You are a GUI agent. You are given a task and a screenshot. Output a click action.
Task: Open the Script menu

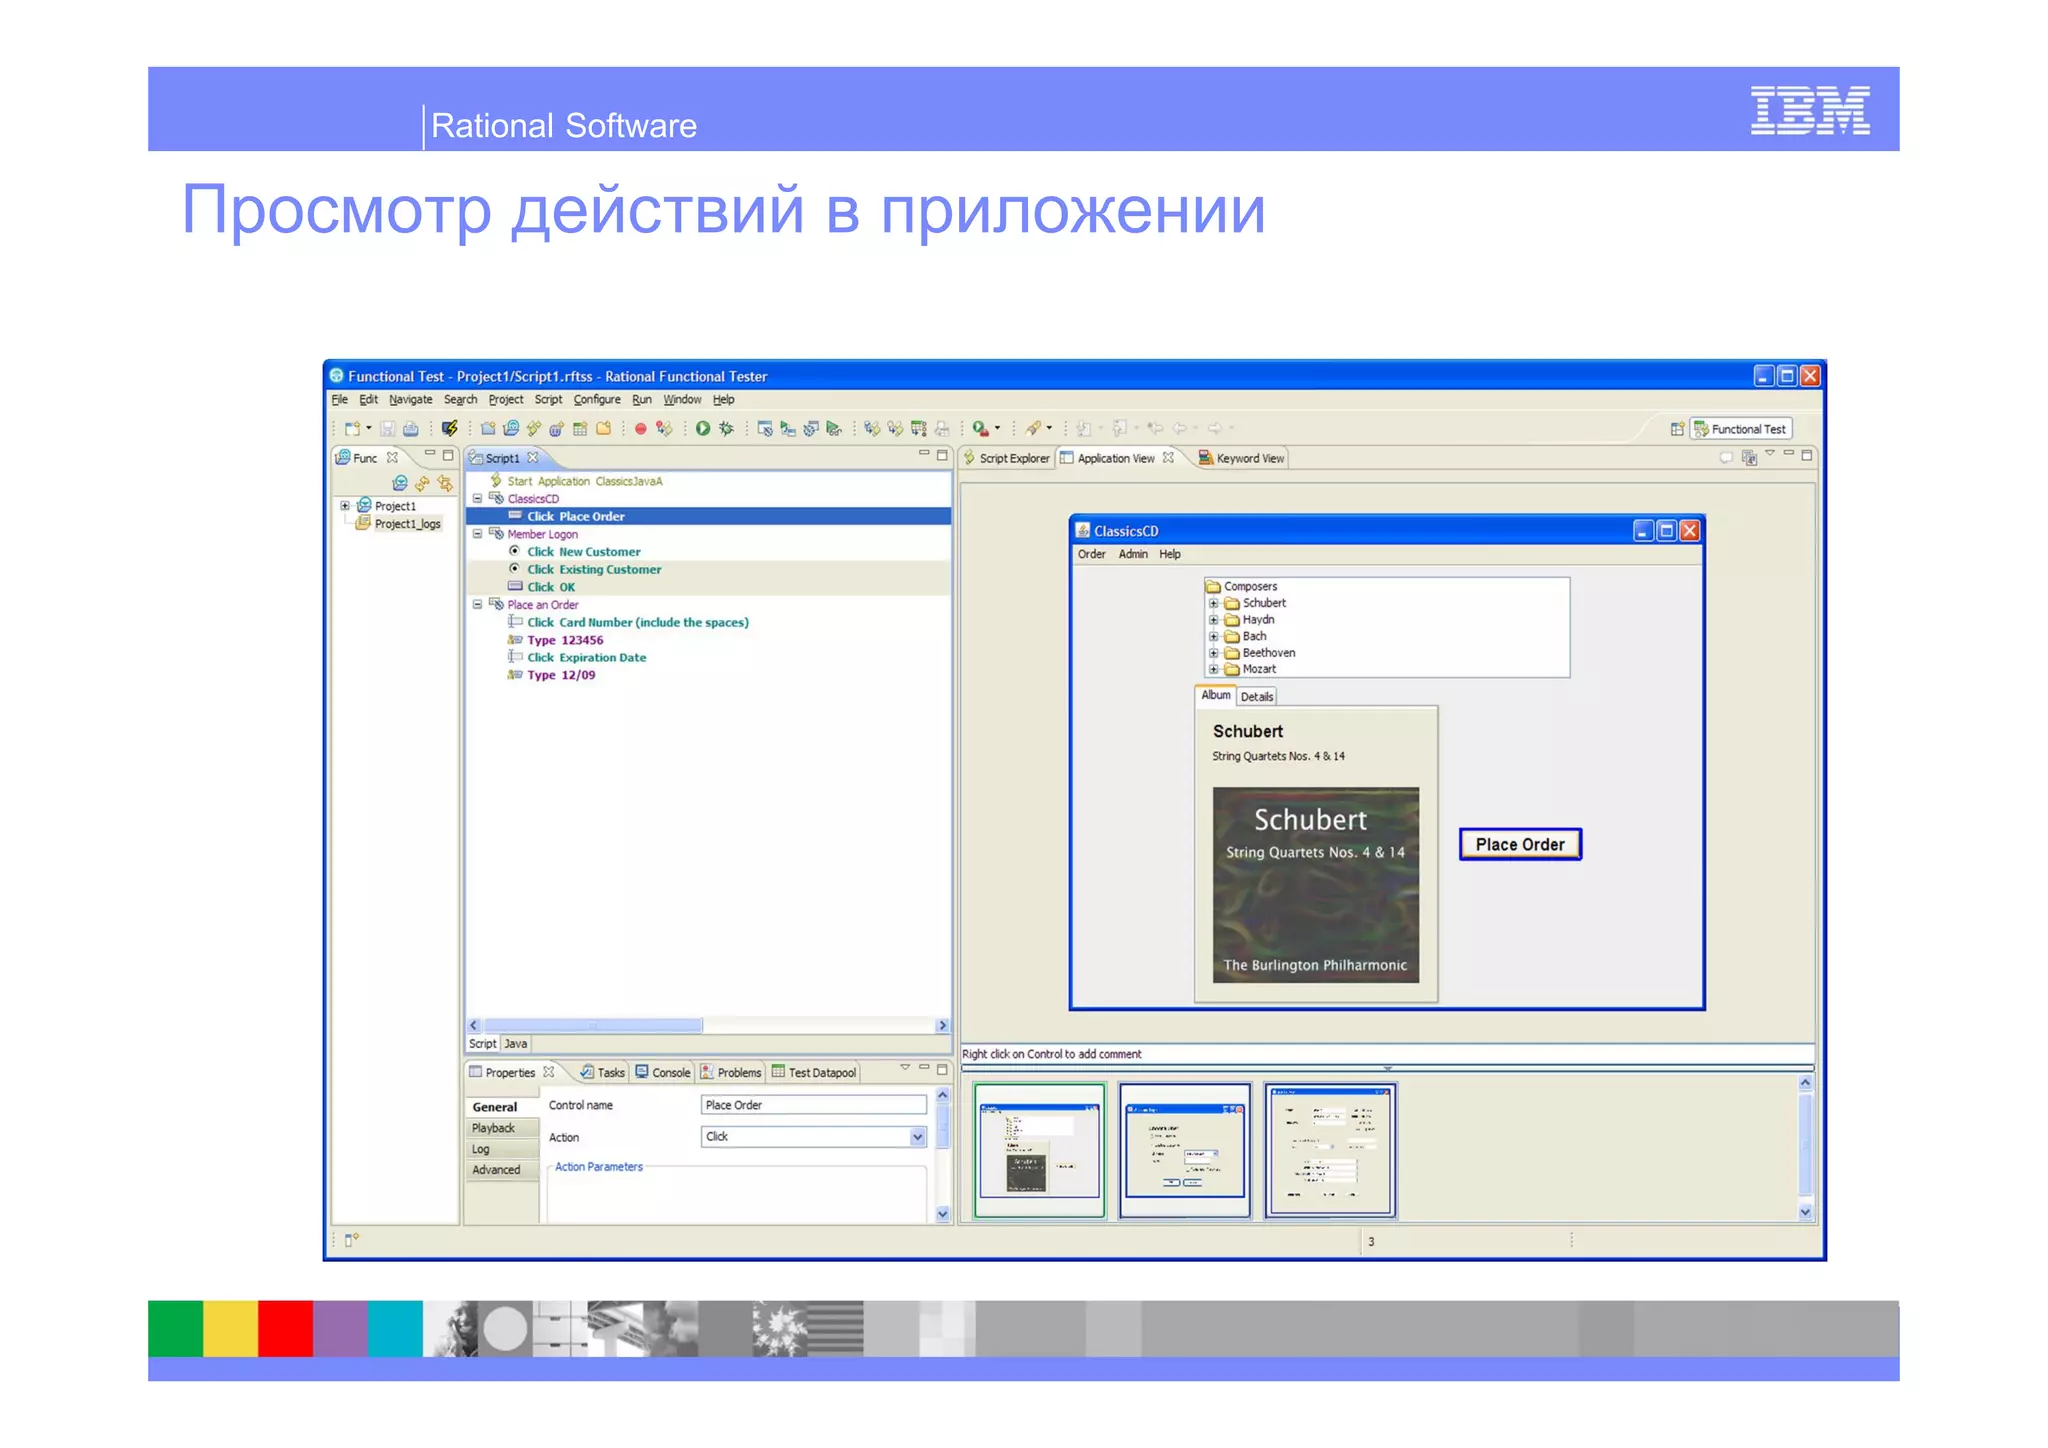[548, 399]
